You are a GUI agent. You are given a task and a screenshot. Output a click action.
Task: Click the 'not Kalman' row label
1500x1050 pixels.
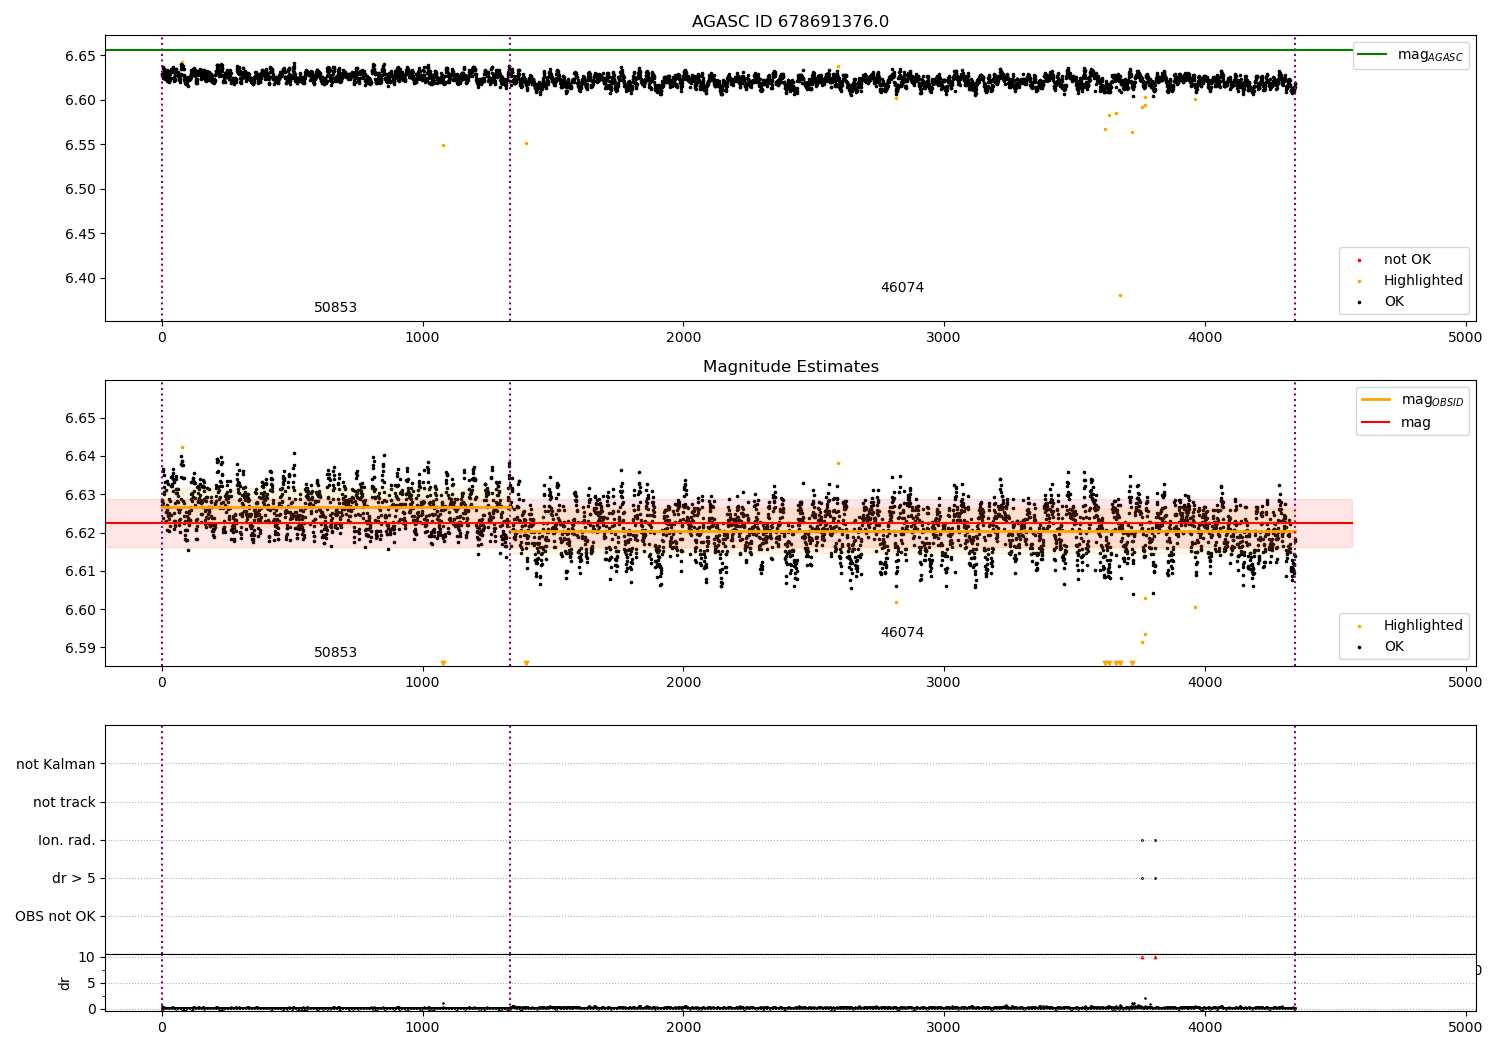click(x=56, y=764)
